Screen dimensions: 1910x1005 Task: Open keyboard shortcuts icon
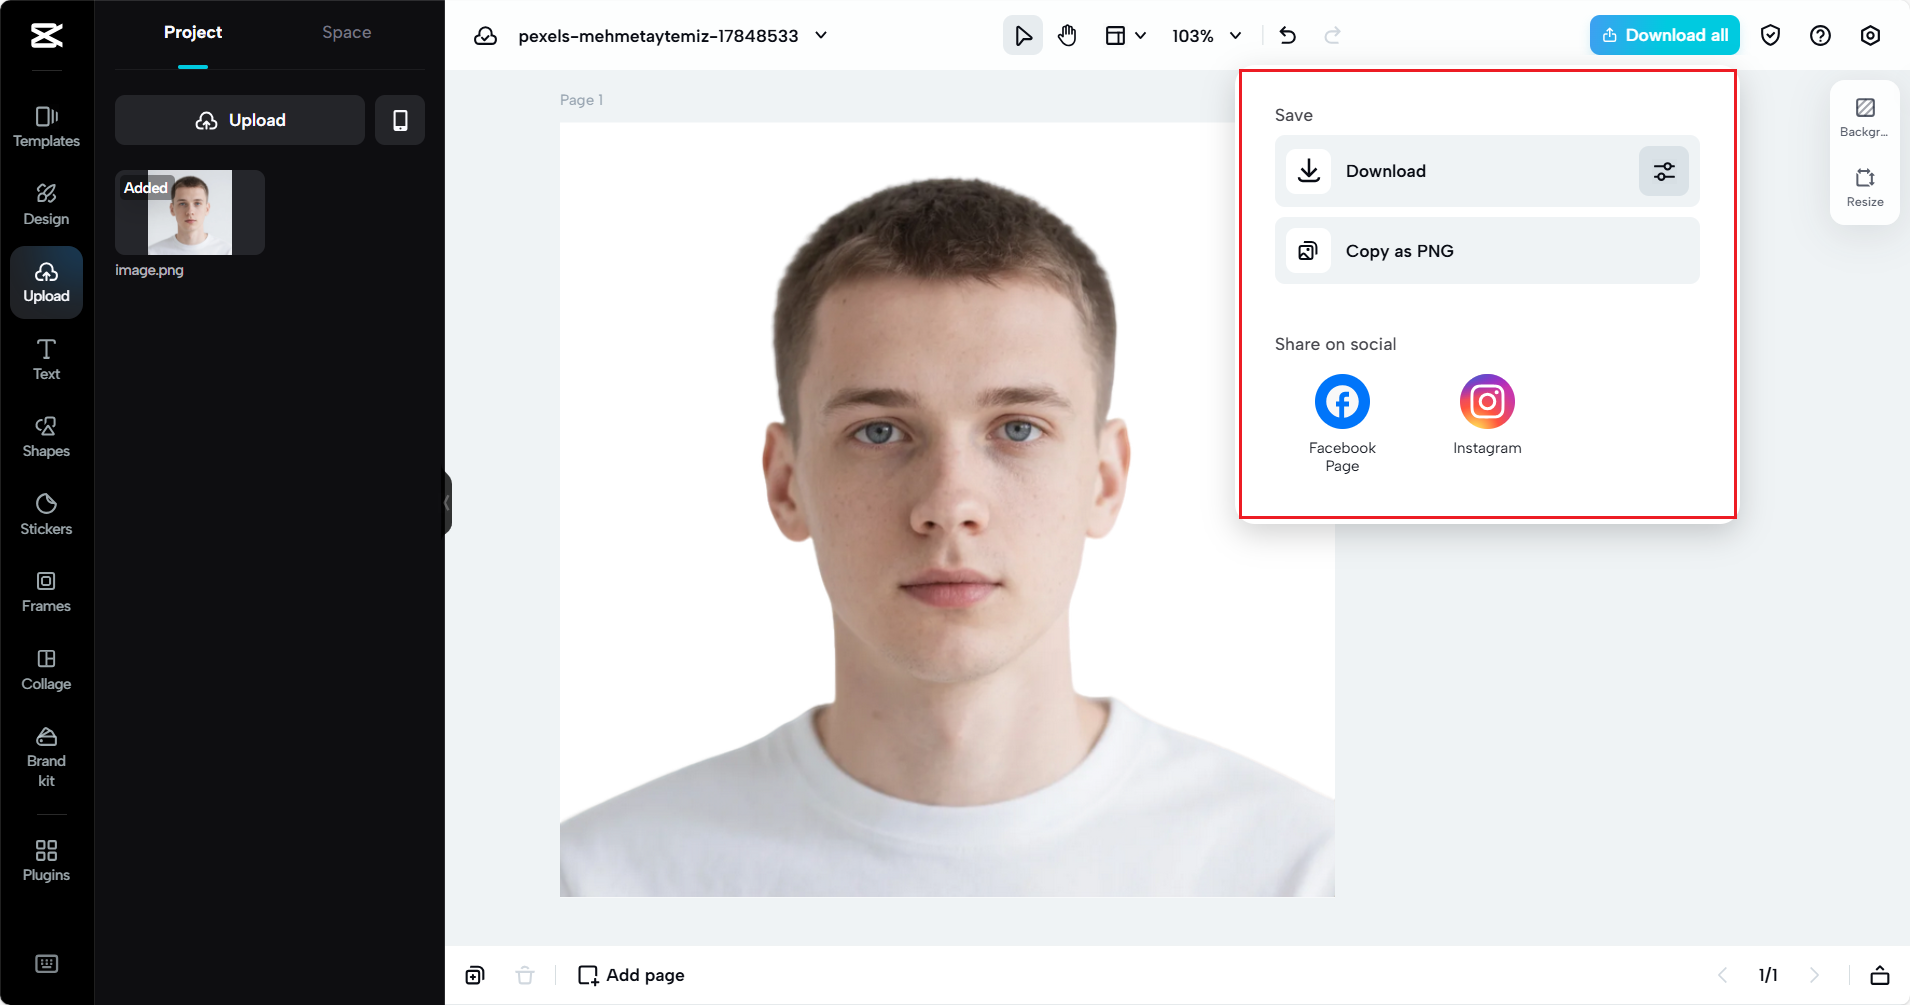[46, 964]
